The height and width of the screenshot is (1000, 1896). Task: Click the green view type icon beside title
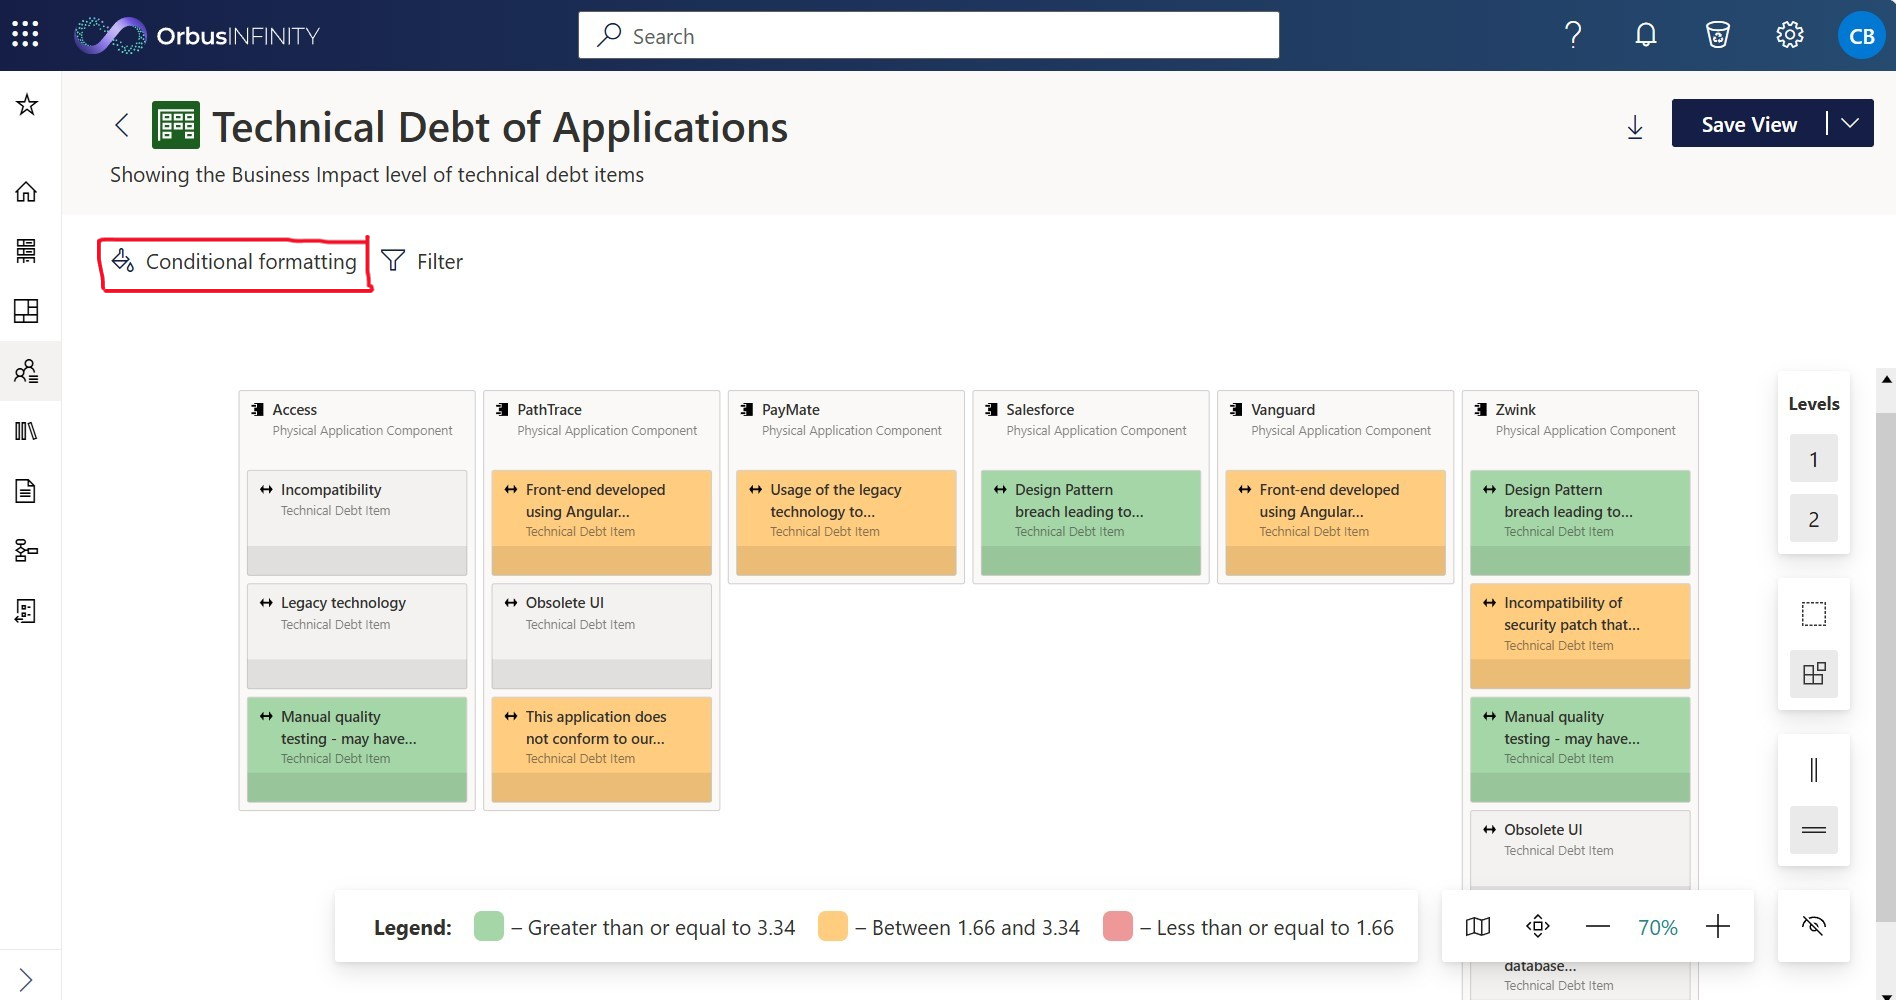[x=176, y=125]
